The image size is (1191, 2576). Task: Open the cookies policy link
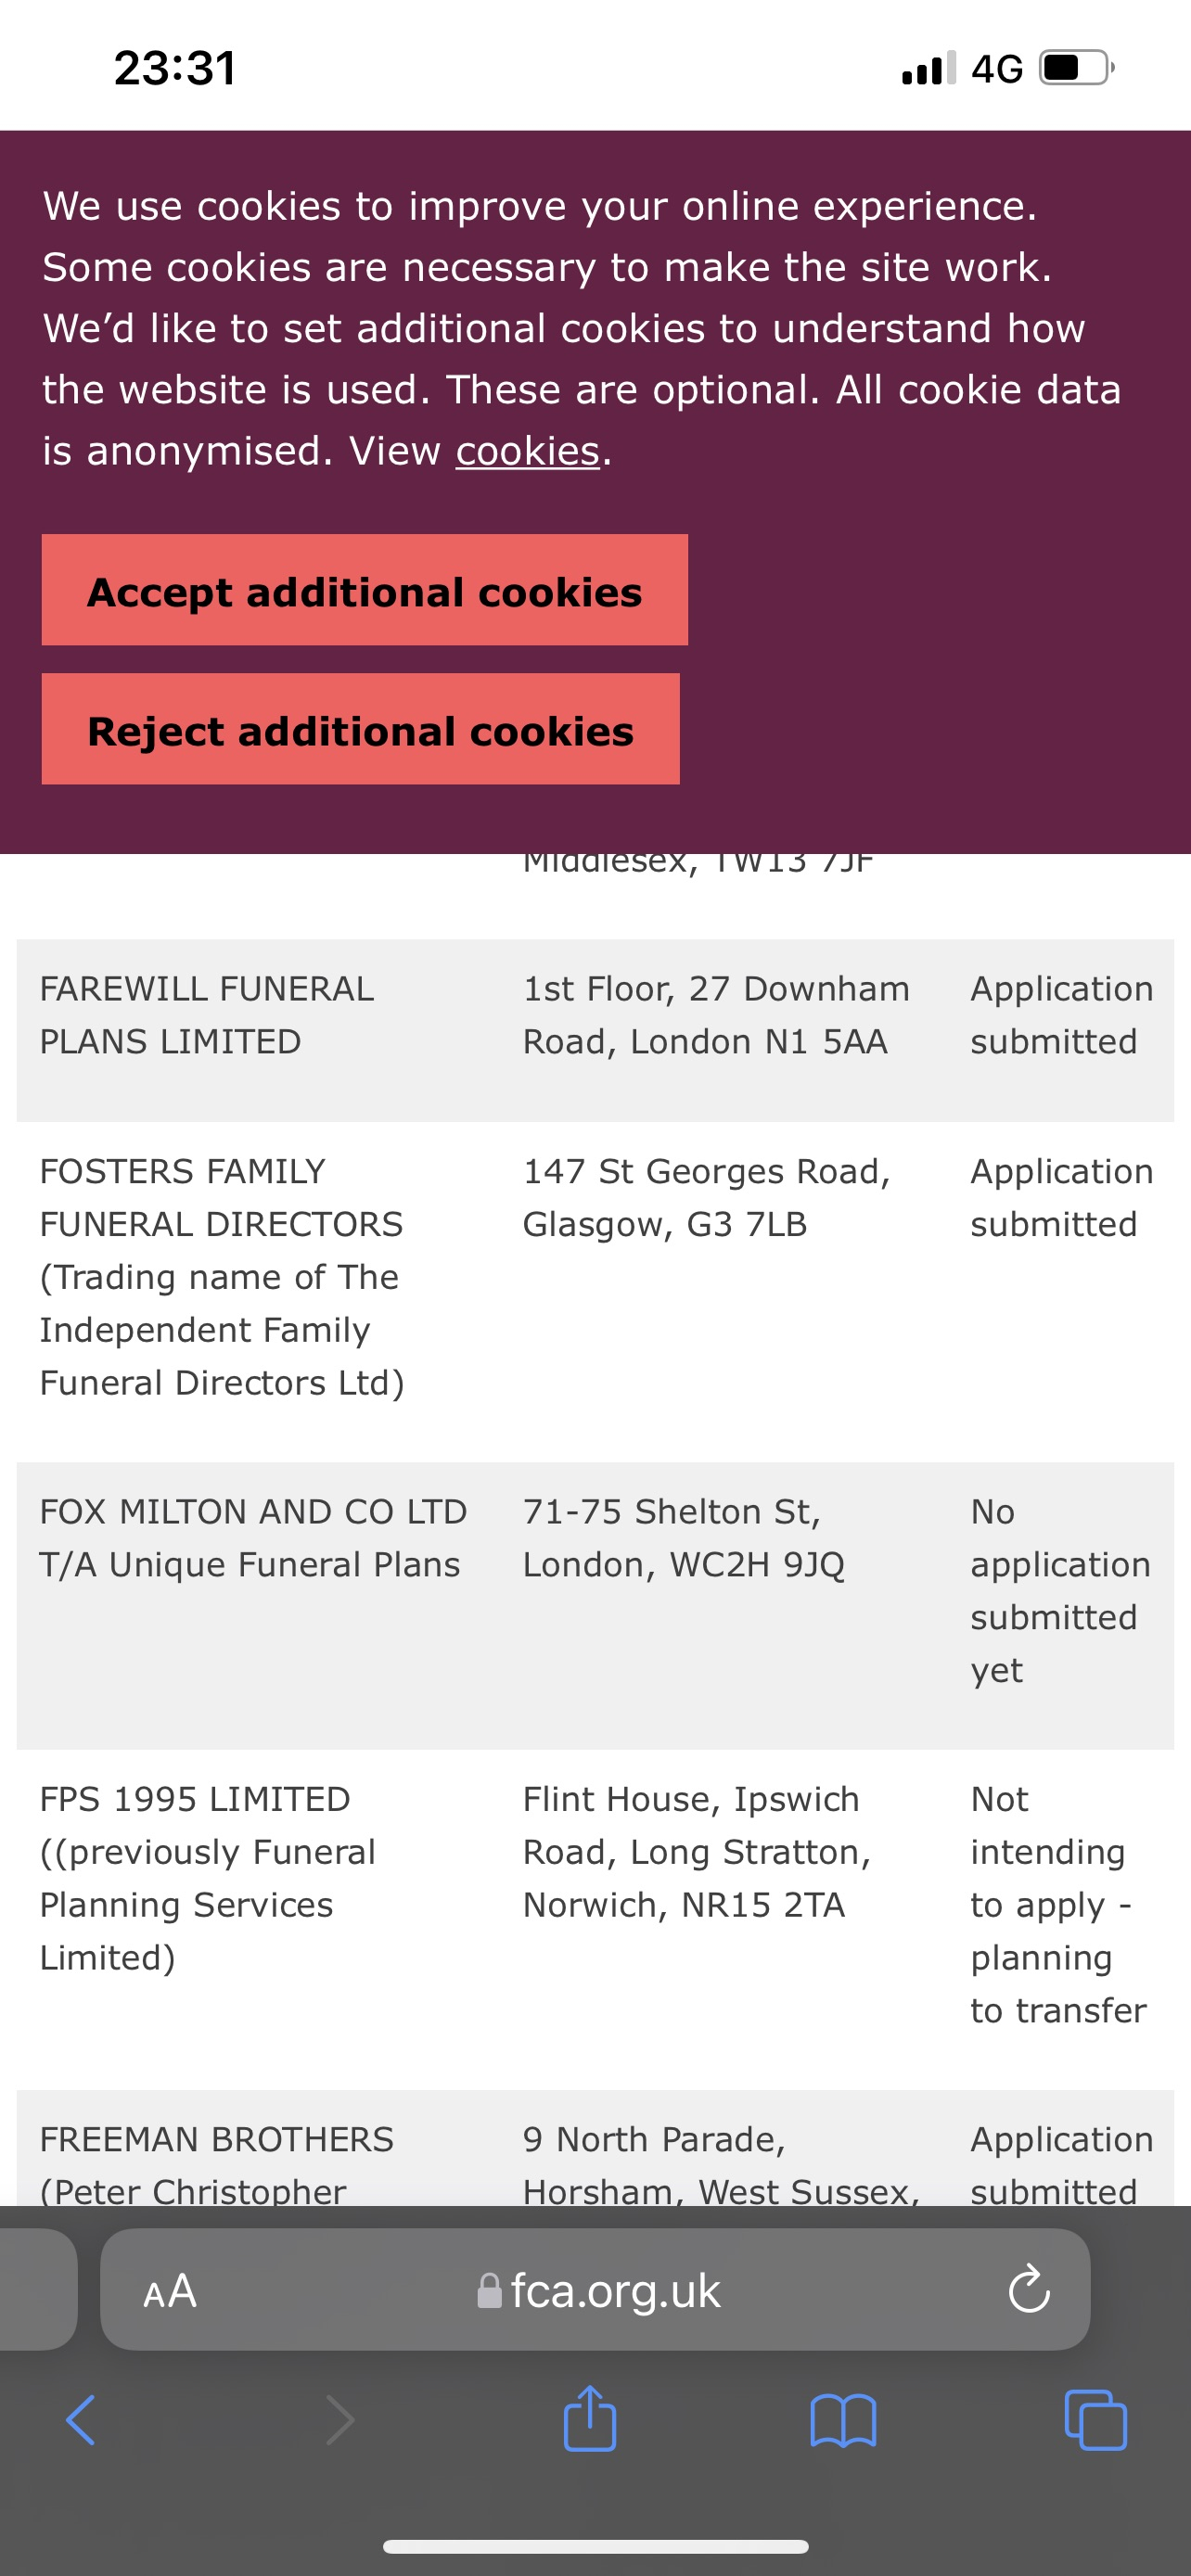pos(527,451)
